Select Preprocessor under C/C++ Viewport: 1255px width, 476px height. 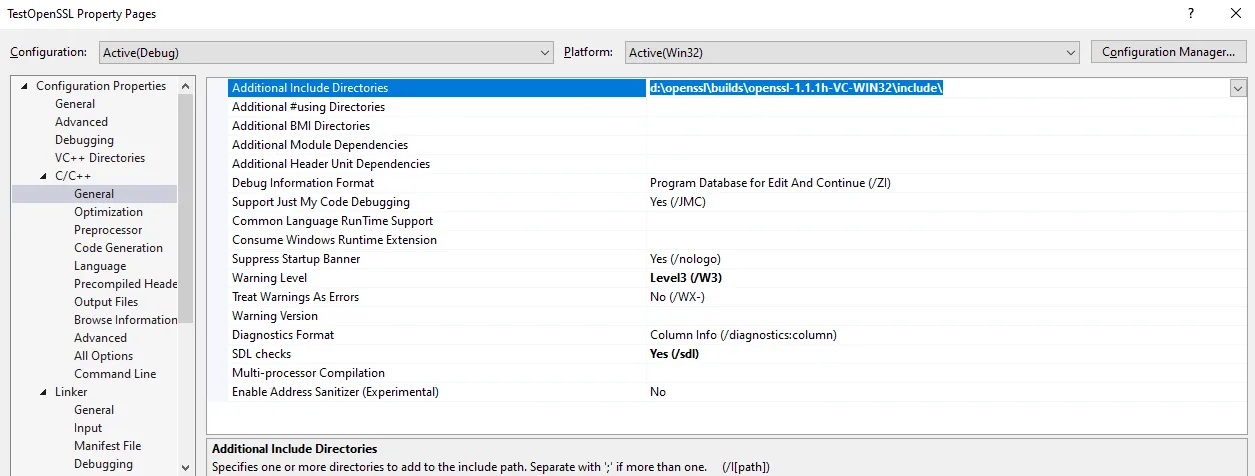108,230
